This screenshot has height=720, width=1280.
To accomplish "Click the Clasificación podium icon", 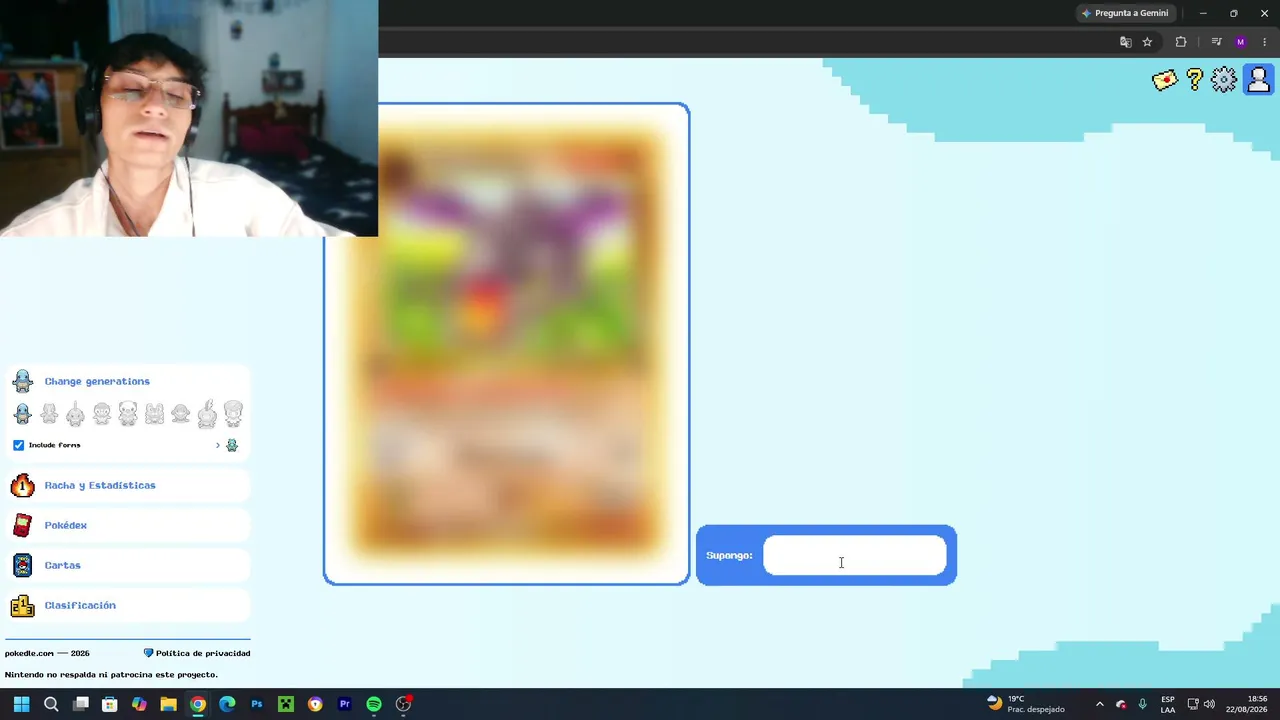I will click(22, 605).
